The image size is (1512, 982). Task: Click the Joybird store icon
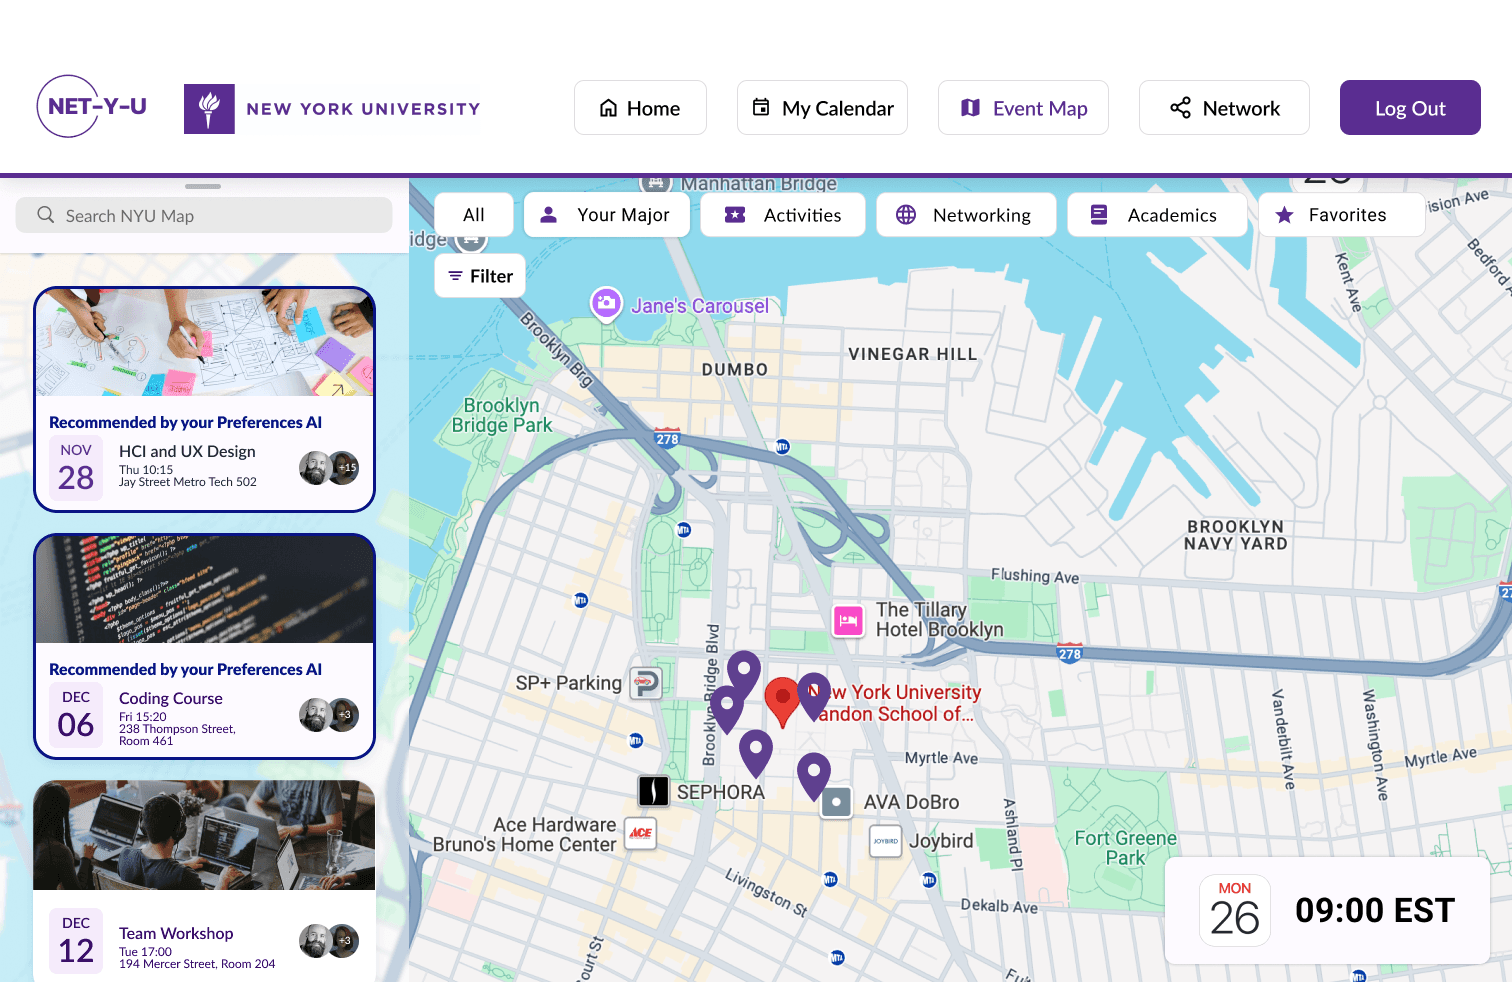coord(886,841)
